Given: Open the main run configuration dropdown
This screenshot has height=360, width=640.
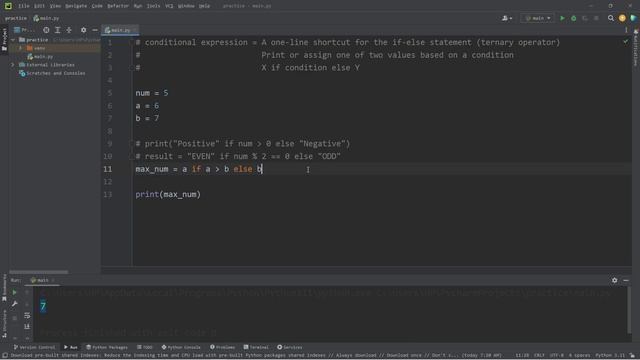Looking at the screenshot, I should (x=538, y=18).
